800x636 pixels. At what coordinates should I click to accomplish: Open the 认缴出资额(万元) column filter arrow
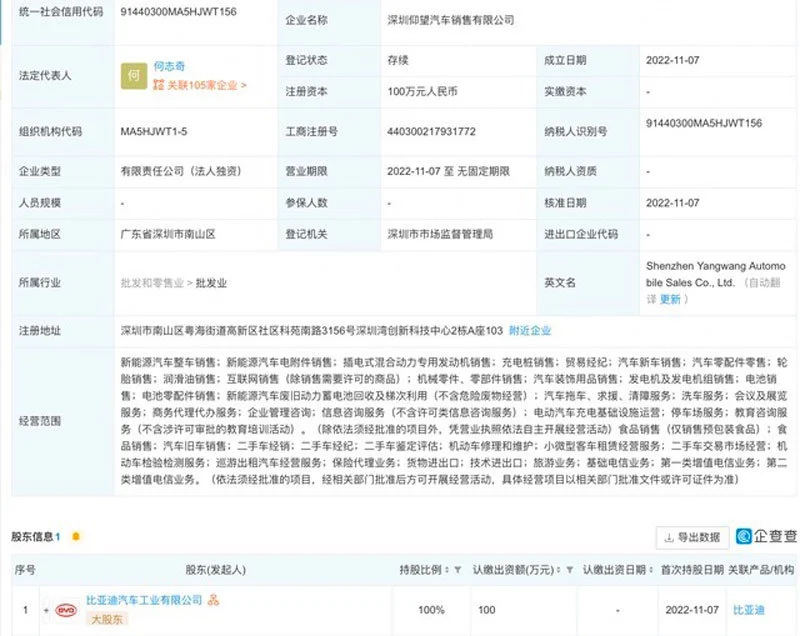[x=569, y=570]
